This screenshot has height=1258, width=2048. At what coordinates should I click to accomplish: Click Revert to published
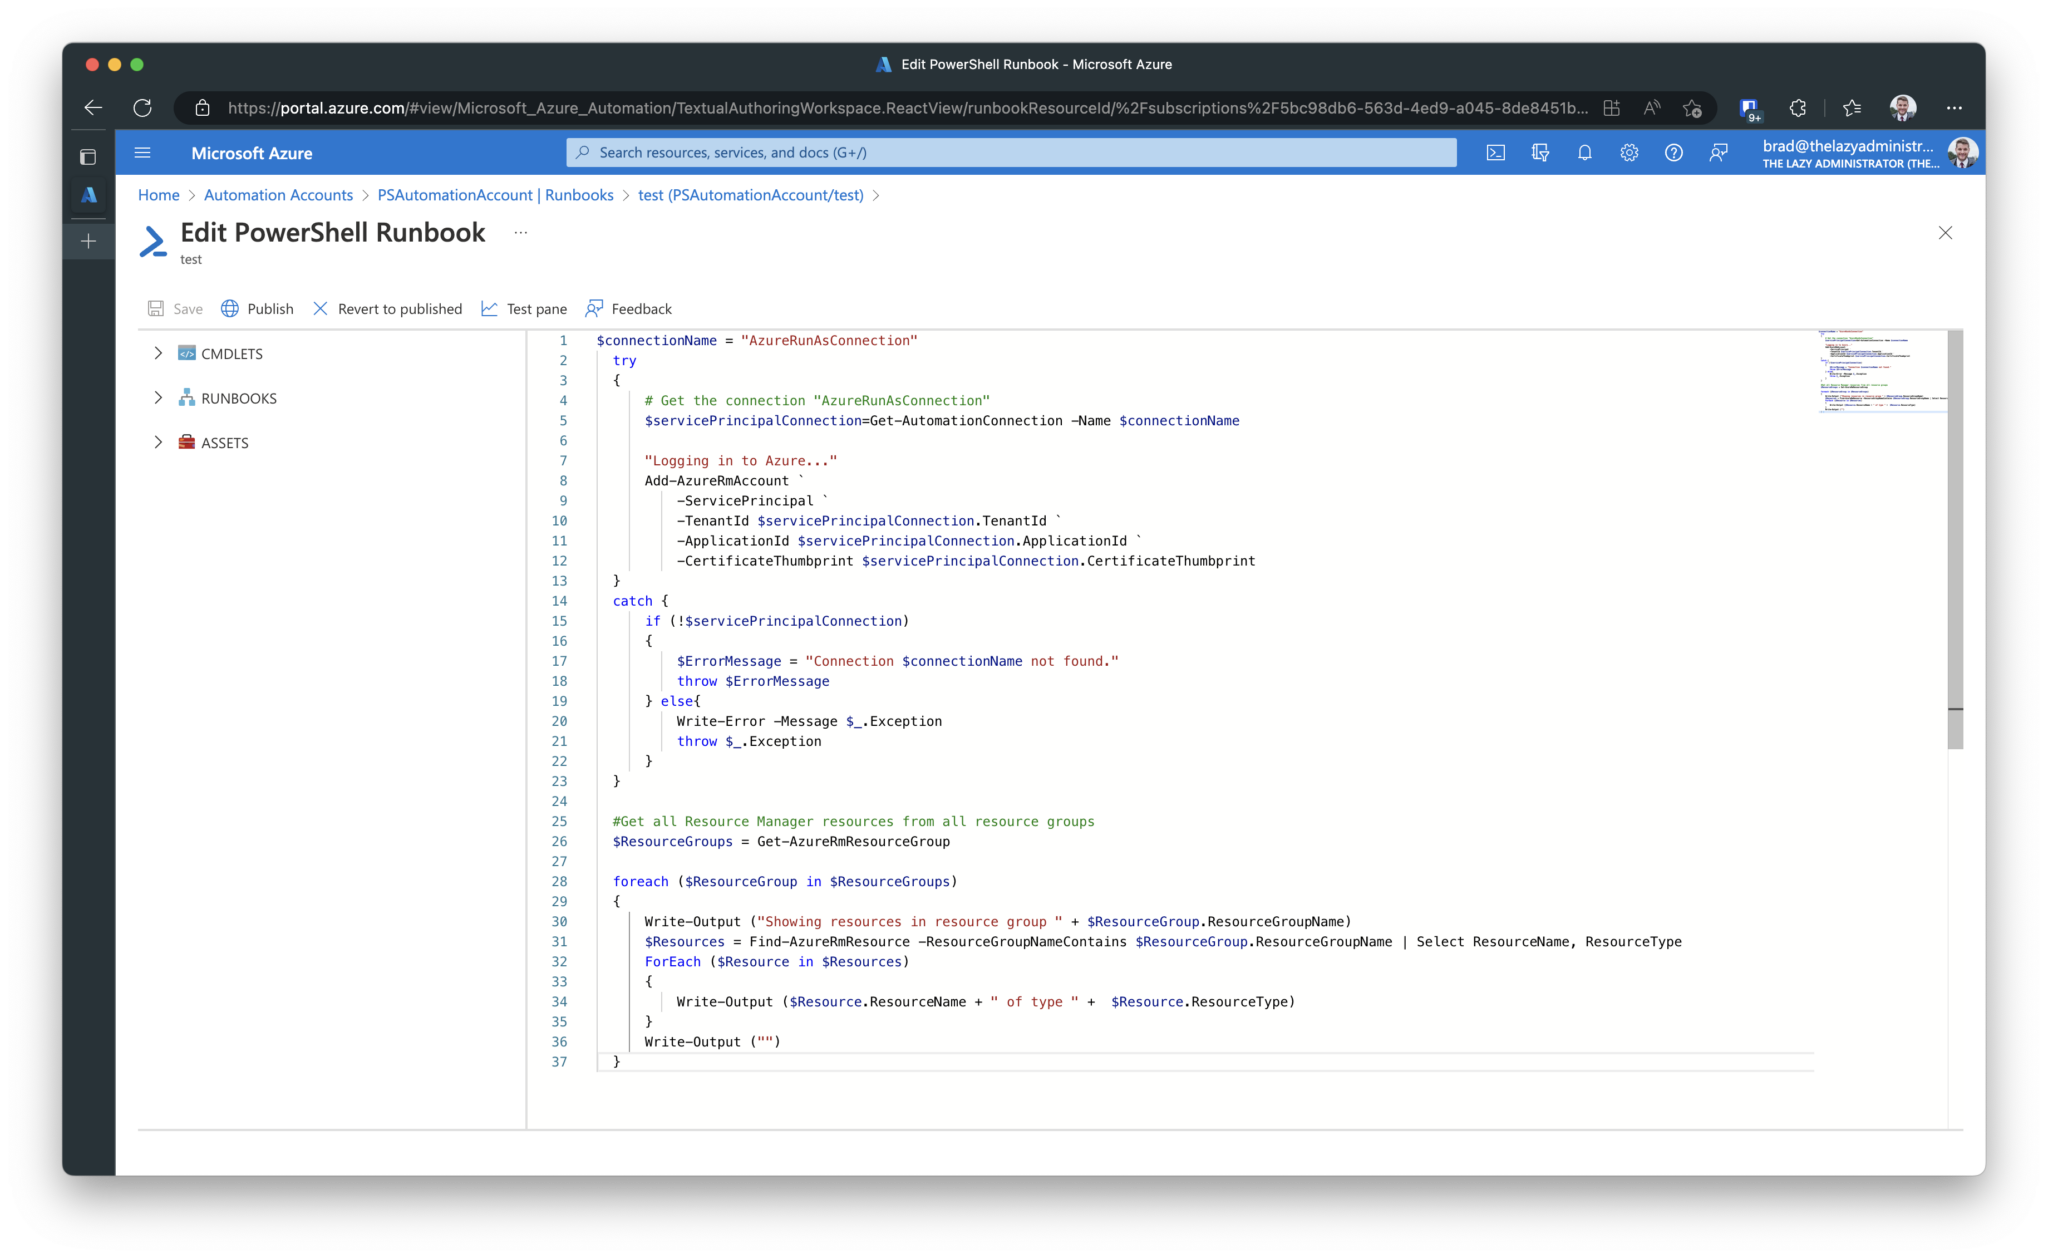(387, 309)
